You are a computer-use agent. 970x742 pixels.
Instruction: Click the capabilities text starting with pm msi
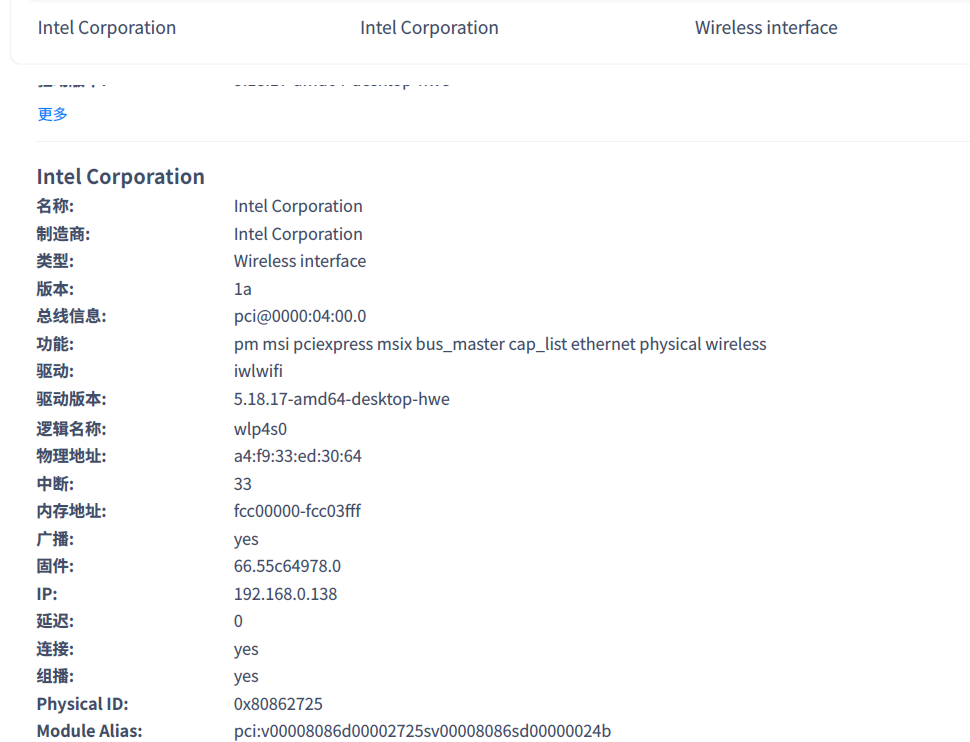(500, 344)
